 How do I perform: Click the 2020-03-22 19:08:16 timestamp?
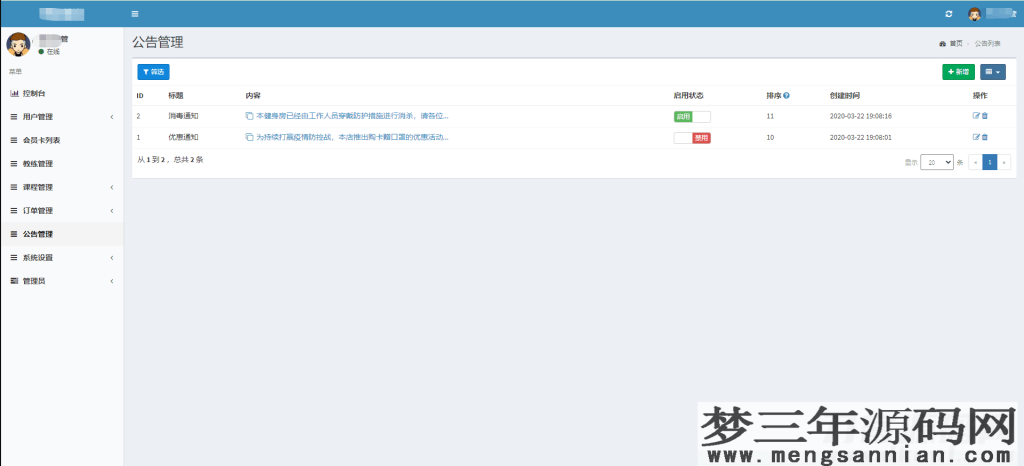(x=861, y=116)
